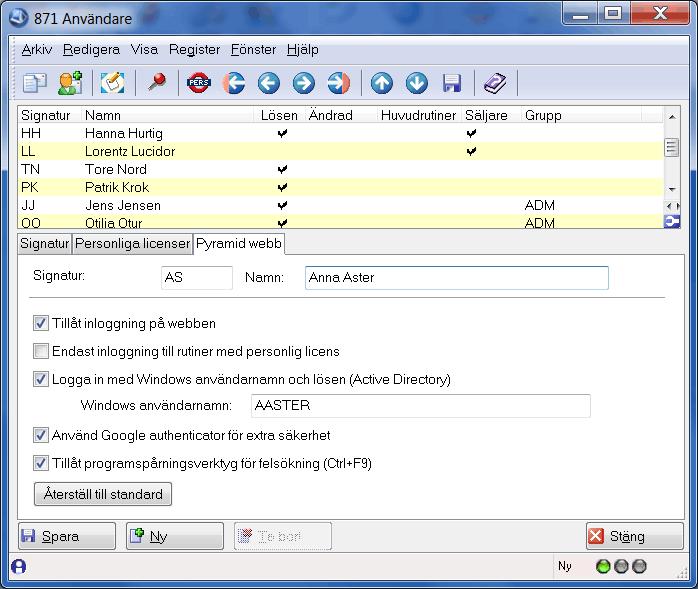
Task: Toggle Logga in med Windows användarnamn checkbox
Action: 41,379
